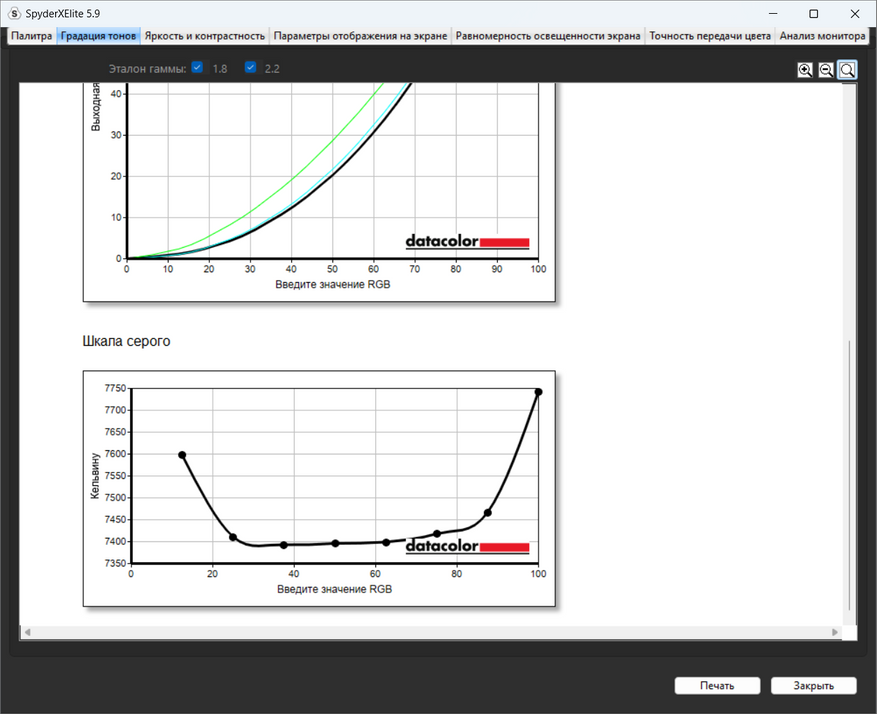Click the Печать button

click(717, 685)
